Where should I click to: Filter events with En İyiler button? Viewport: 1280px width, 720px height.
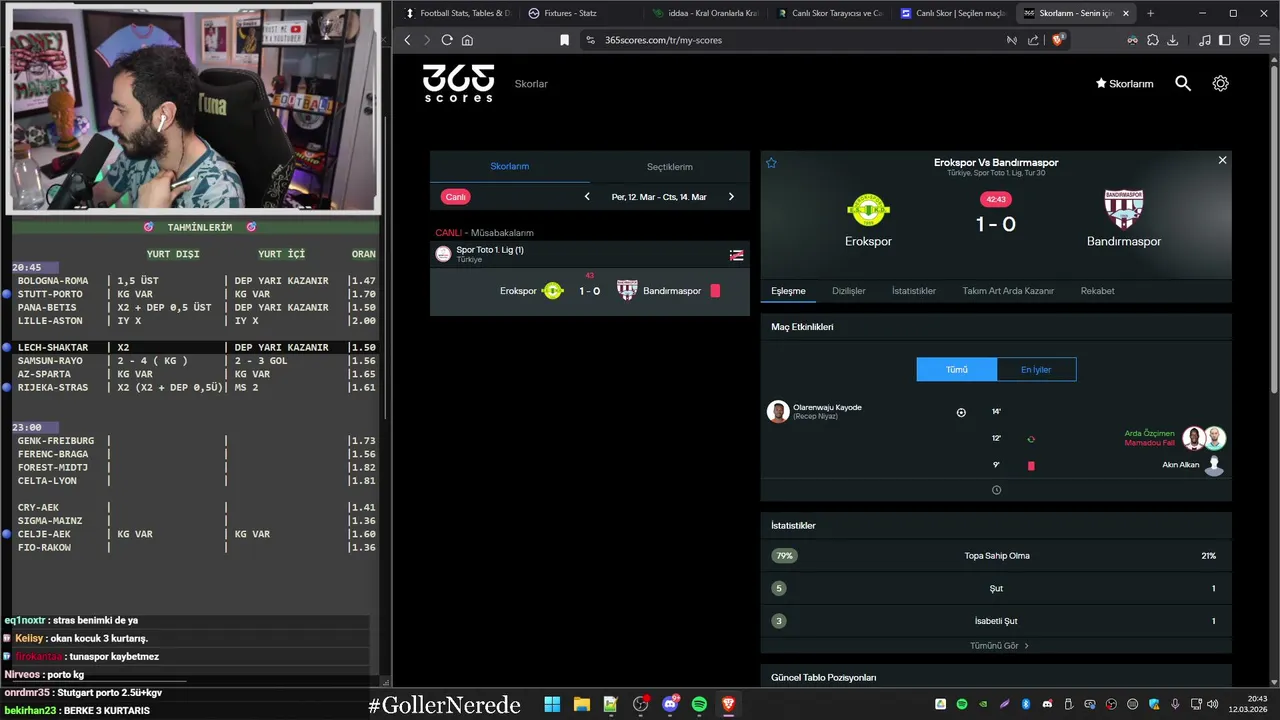click(x=1036, y=369)
